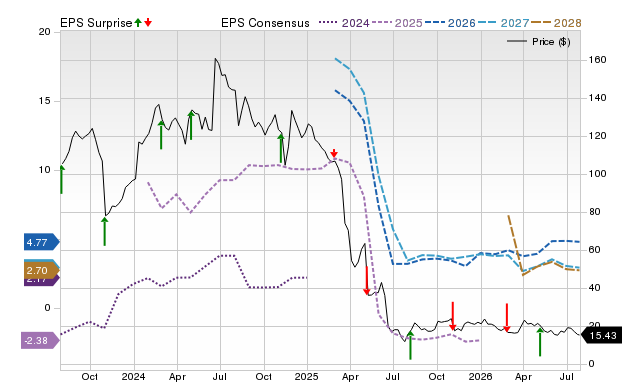Click the red surprise arrow in May 2025
This screenshot has height=382, width=640.
pos(367,280)
